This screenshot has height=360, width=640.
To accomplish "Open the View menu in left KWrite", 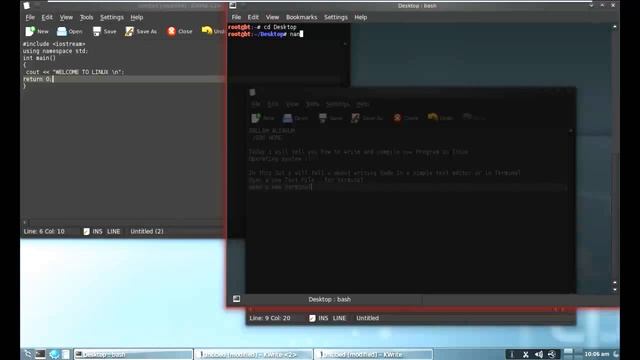I will [x=66, y=17].
